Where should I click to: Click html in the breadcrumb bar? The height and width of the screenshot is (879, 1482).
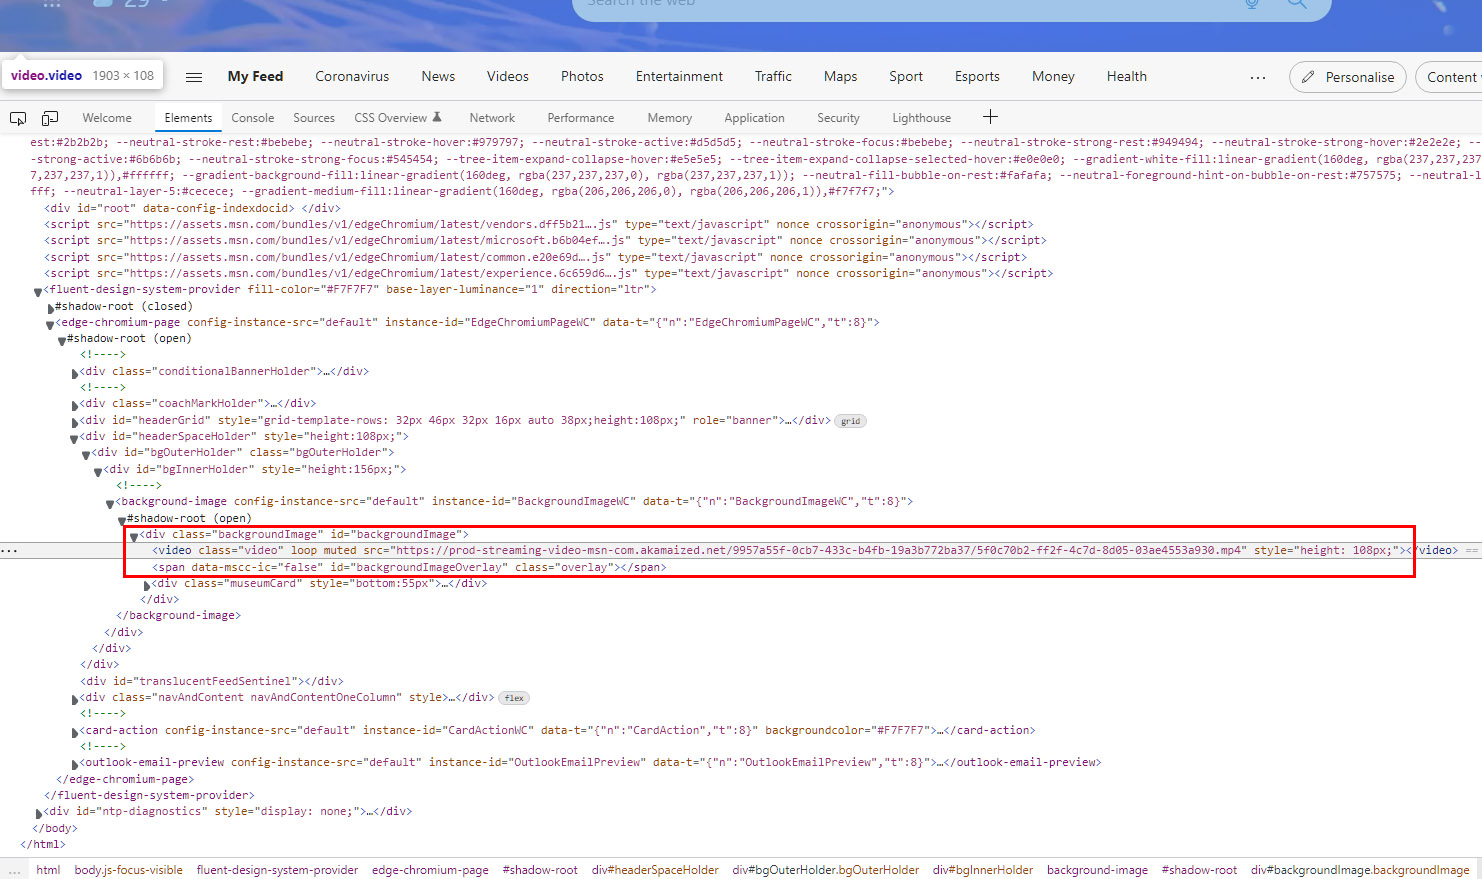[x=48, y=870]
